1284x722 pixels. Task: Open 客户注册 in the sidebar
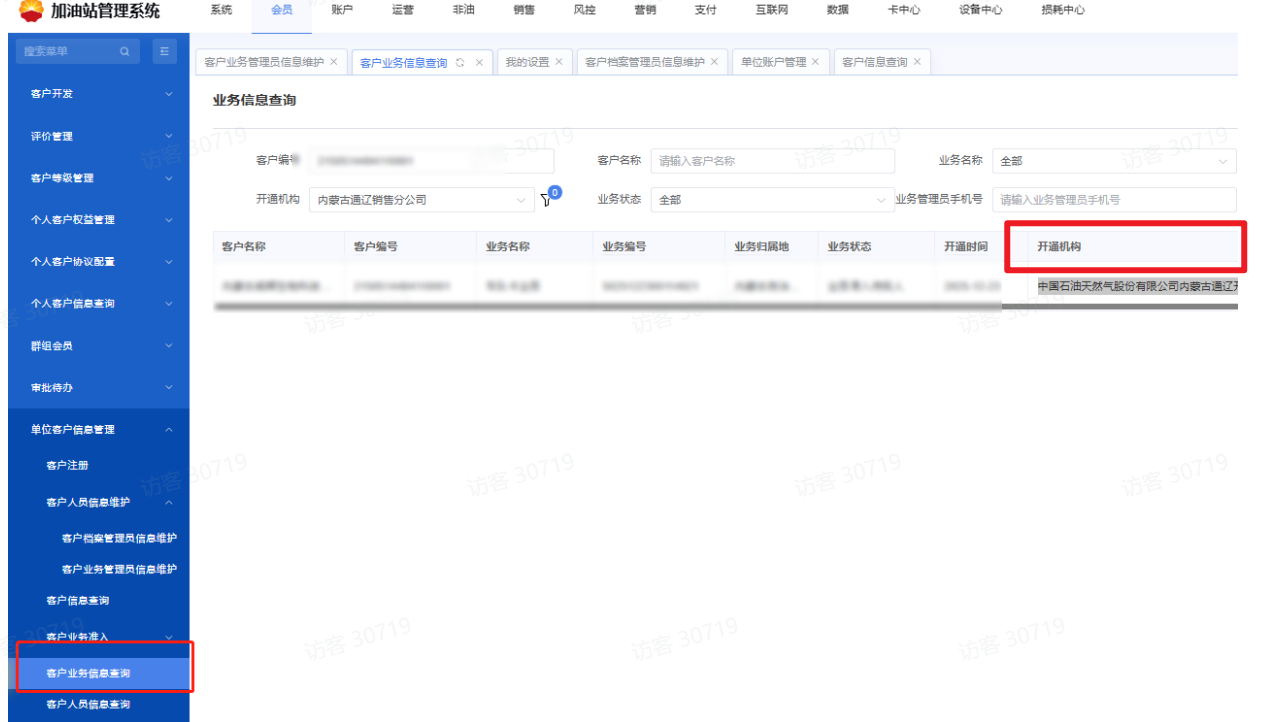point(68,466)
